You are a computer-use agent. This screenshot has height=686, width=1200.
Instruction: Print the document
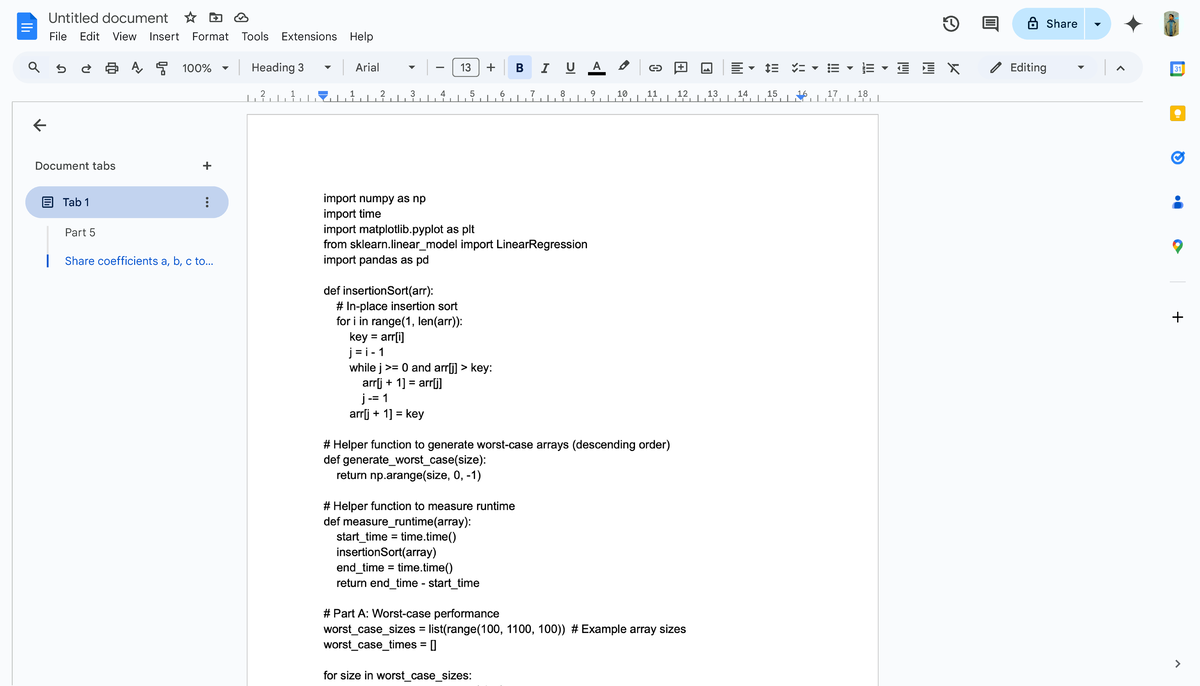(x=111, y=68)
